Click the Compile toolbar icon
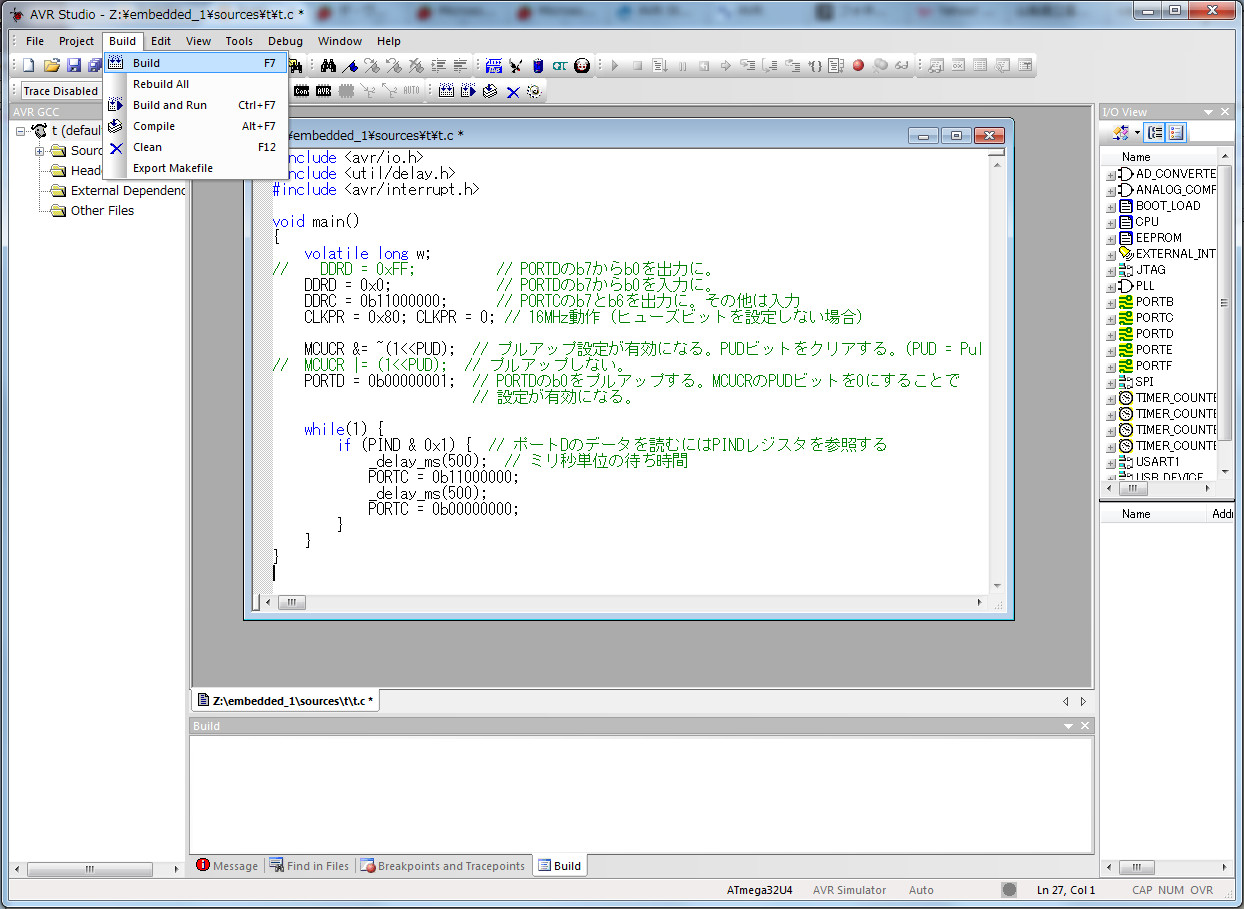 (x=489, y=91)
